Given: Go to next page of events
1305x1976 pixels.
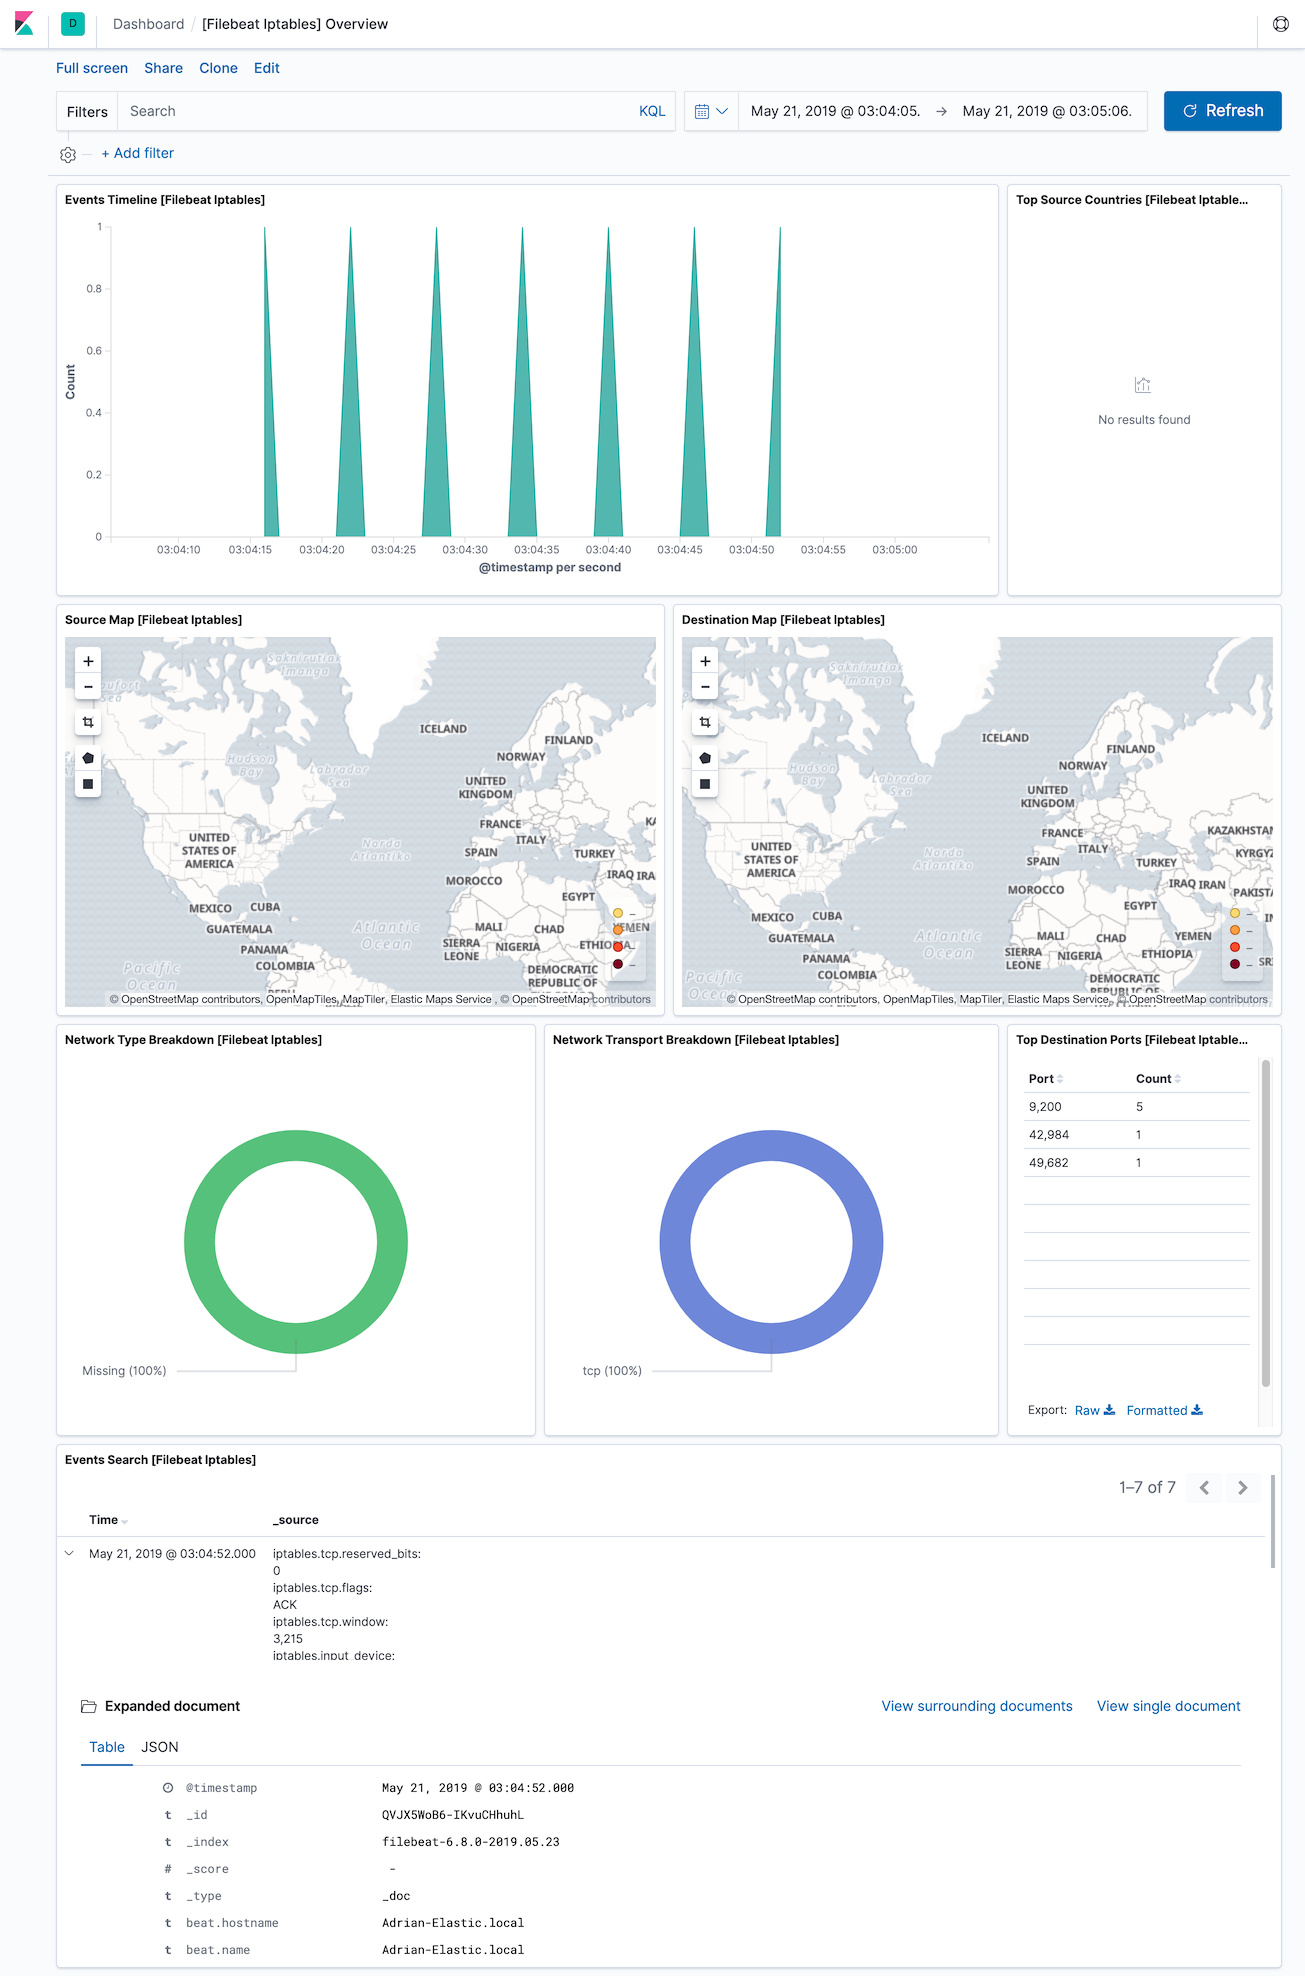Looking at the screenshot, I should (x=1242, y=1488).
